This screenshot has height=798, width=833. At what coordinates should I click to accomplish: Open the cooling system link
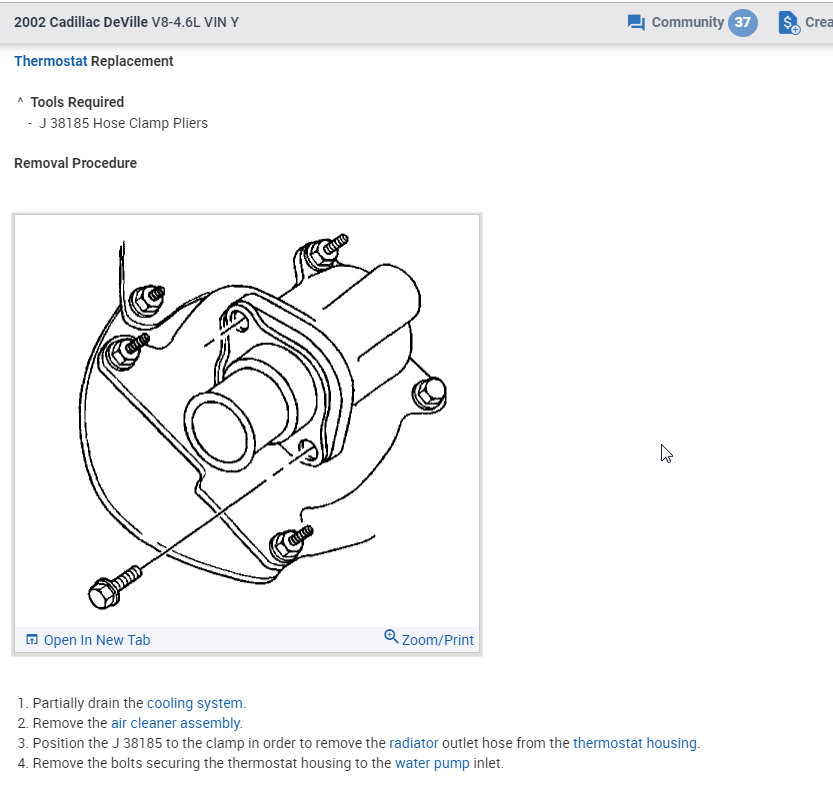click(194, 703)
